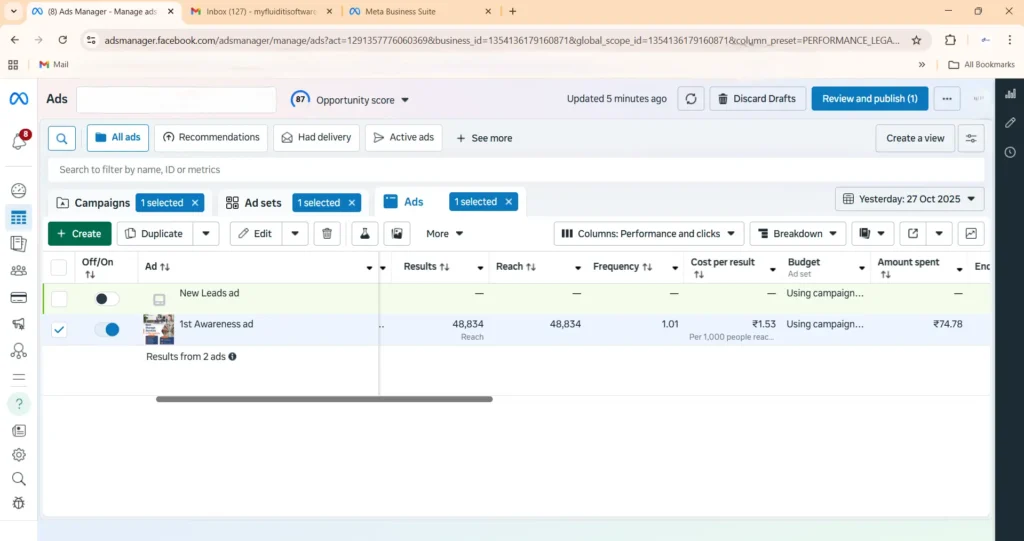Open notifications bell with 8 badge
Viewport: 1024px width, 541px height.
[x=19, y=140]
